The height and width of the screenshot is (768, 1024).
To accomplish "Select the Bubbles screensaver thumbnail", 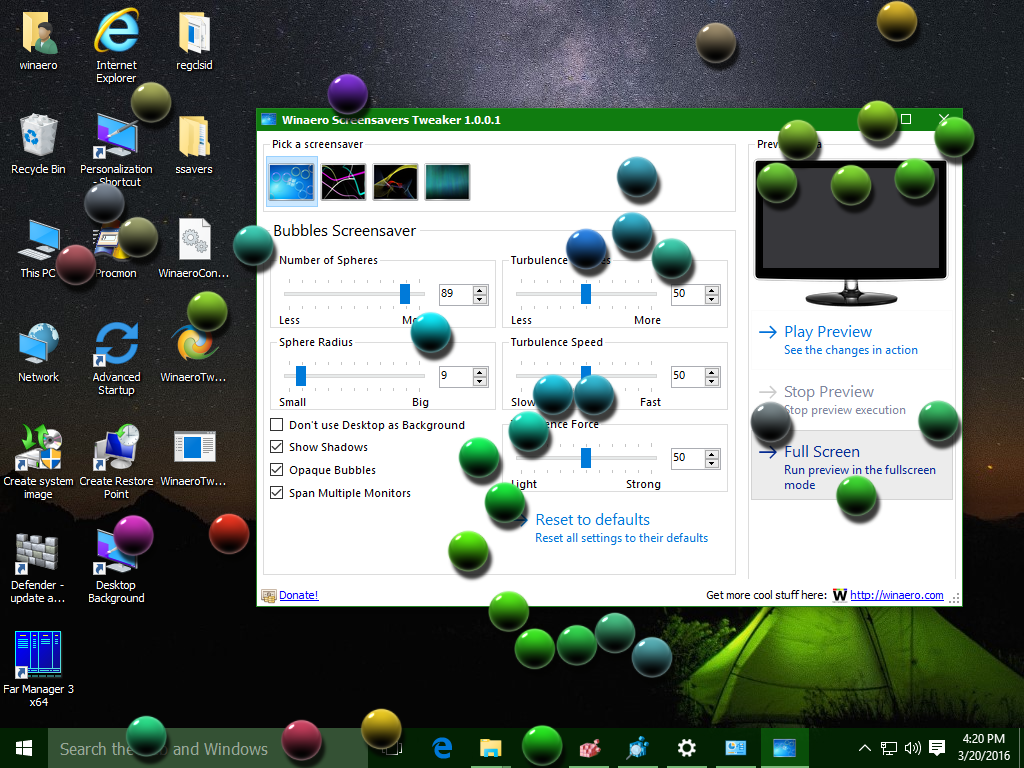I will coord(291,182).
